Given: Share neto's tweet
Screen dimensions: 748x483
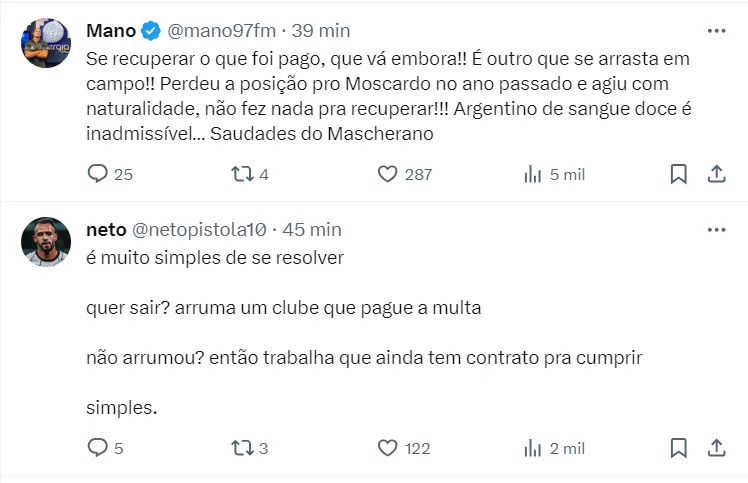Looking at the screenshot, I should [716, 448].
